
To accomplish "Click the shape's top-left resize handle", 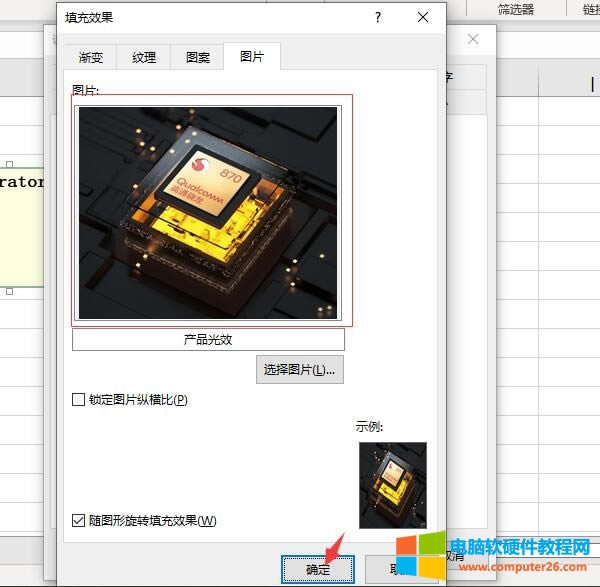I will click(10, 165).
